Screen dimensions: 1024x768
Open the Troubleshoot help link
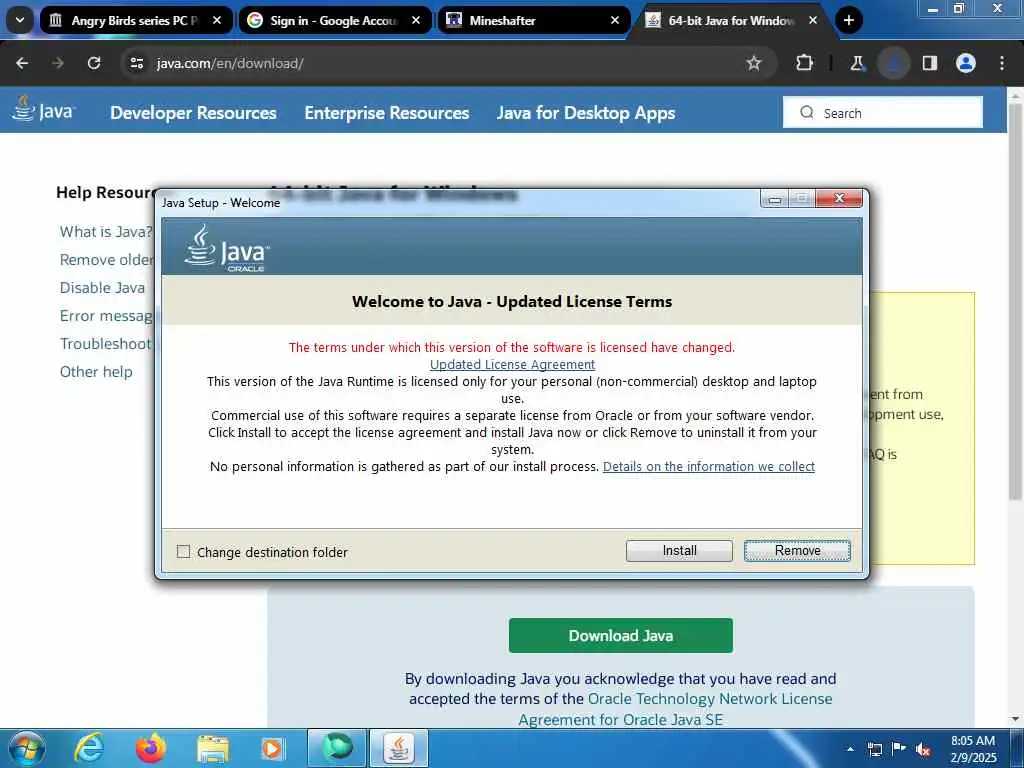(106, 344)
